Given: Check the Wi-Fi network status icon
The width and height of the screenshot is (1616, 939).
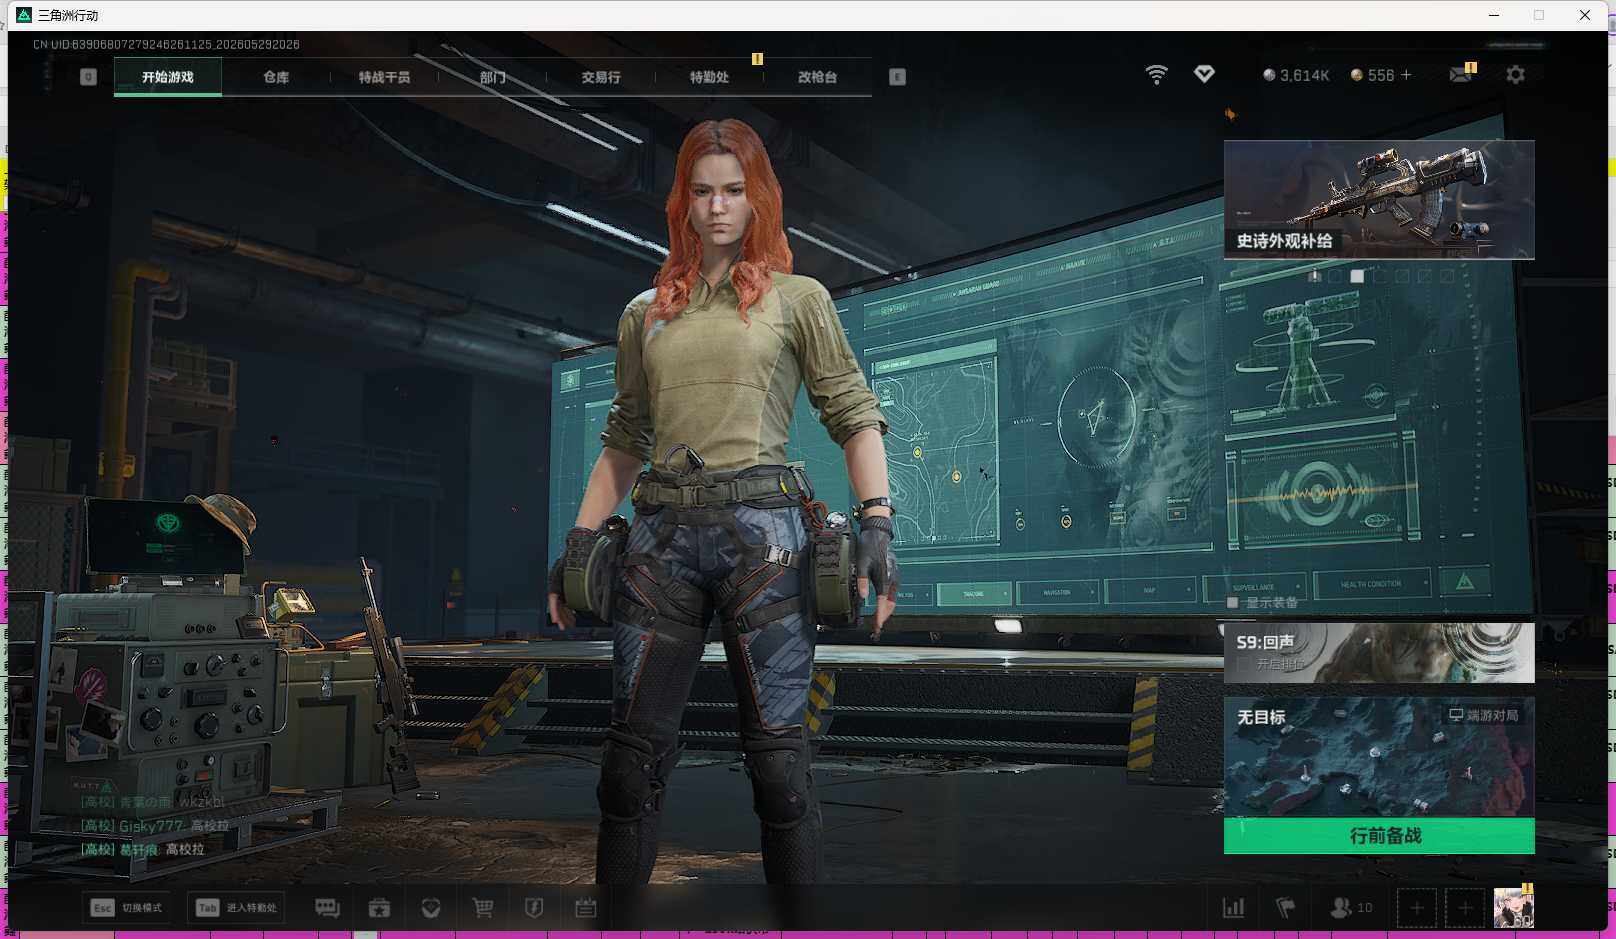Looking at the screenshot, I should pos(1156,75).
